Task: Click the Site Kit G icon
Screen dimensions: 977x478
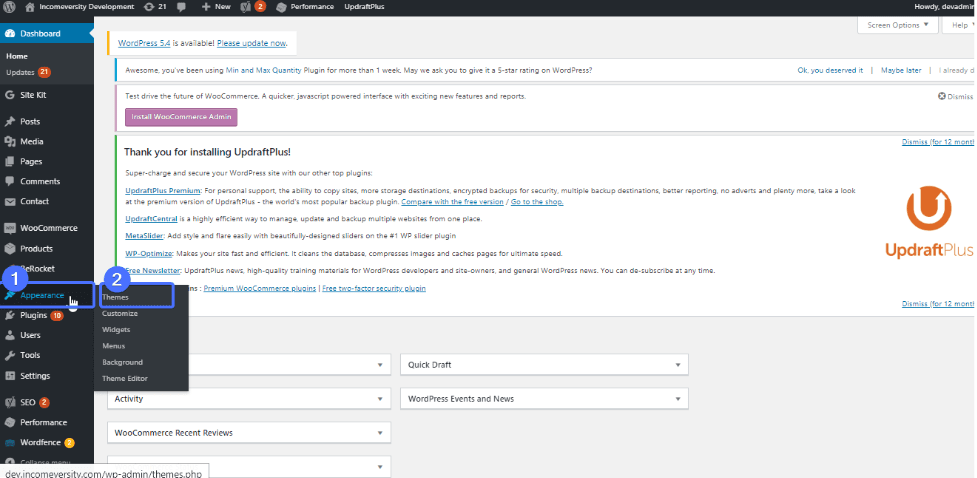Action: (9, 95)
